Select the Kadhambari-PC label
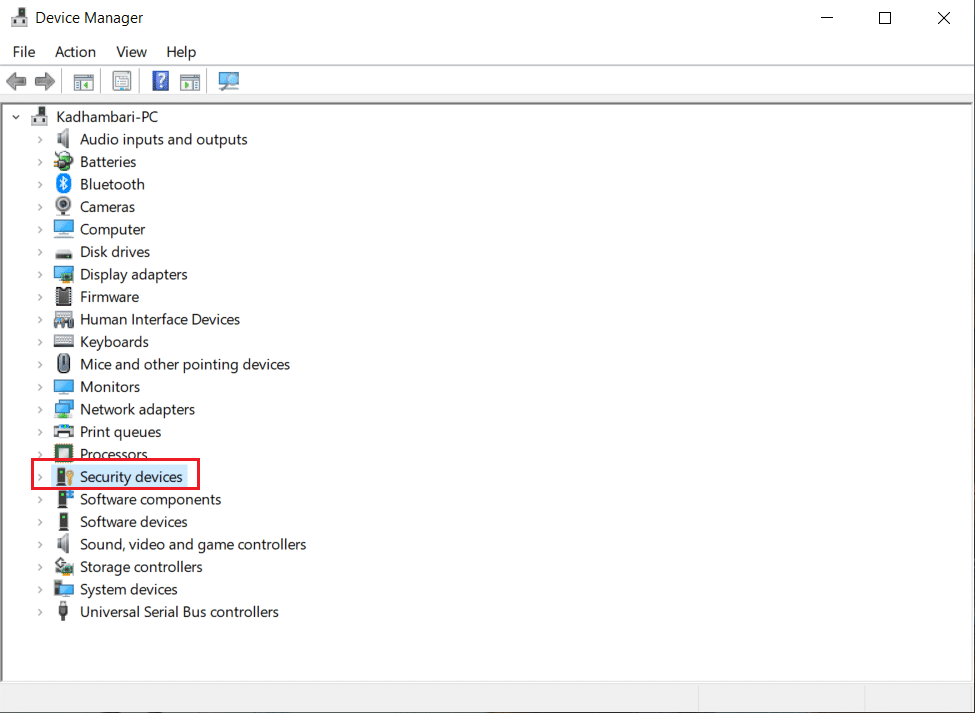Image resolution: width=975 pixels, height=713 pixels. click(107, 117)
